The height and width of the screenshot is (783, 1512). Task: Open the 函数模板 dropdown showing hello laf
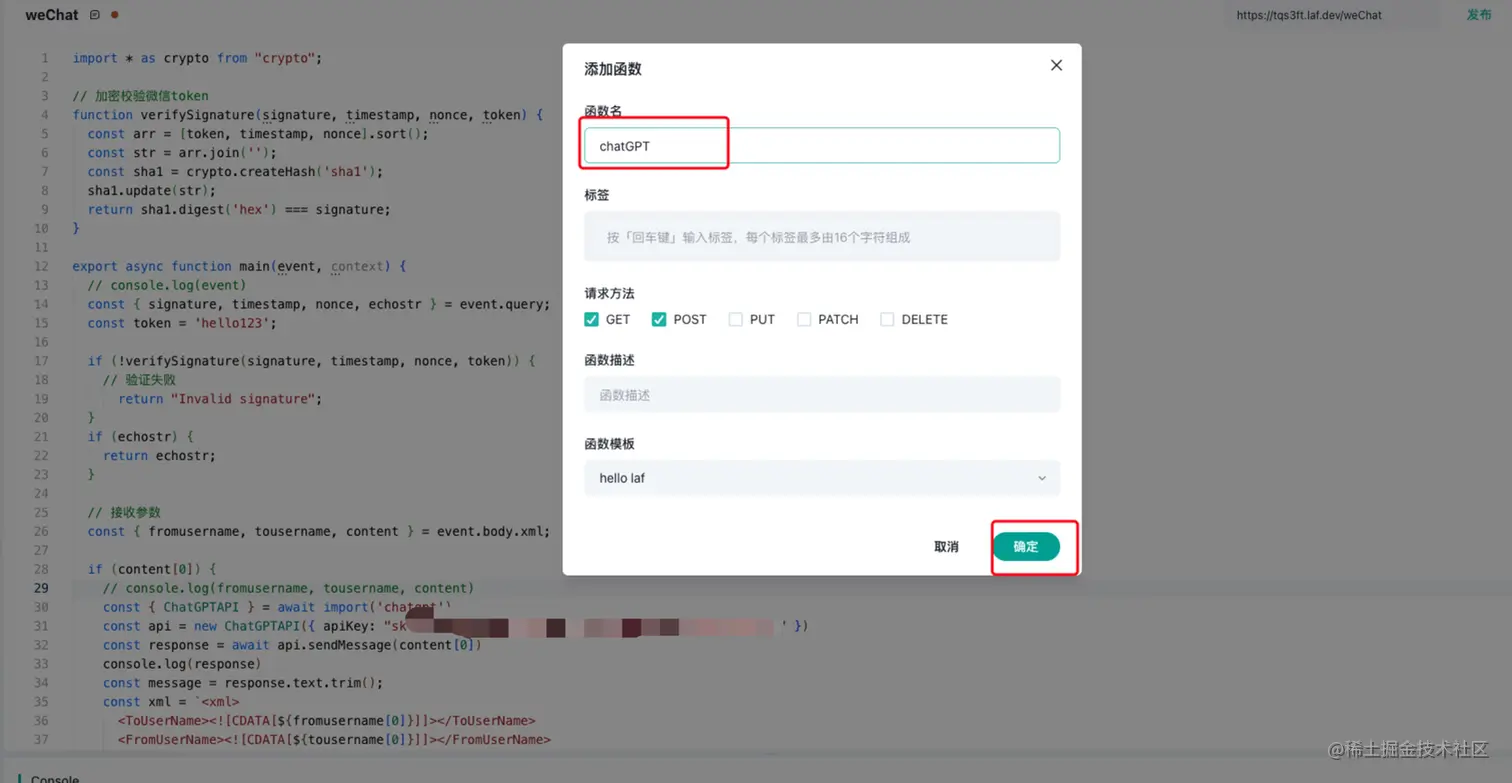coord(822,478)
